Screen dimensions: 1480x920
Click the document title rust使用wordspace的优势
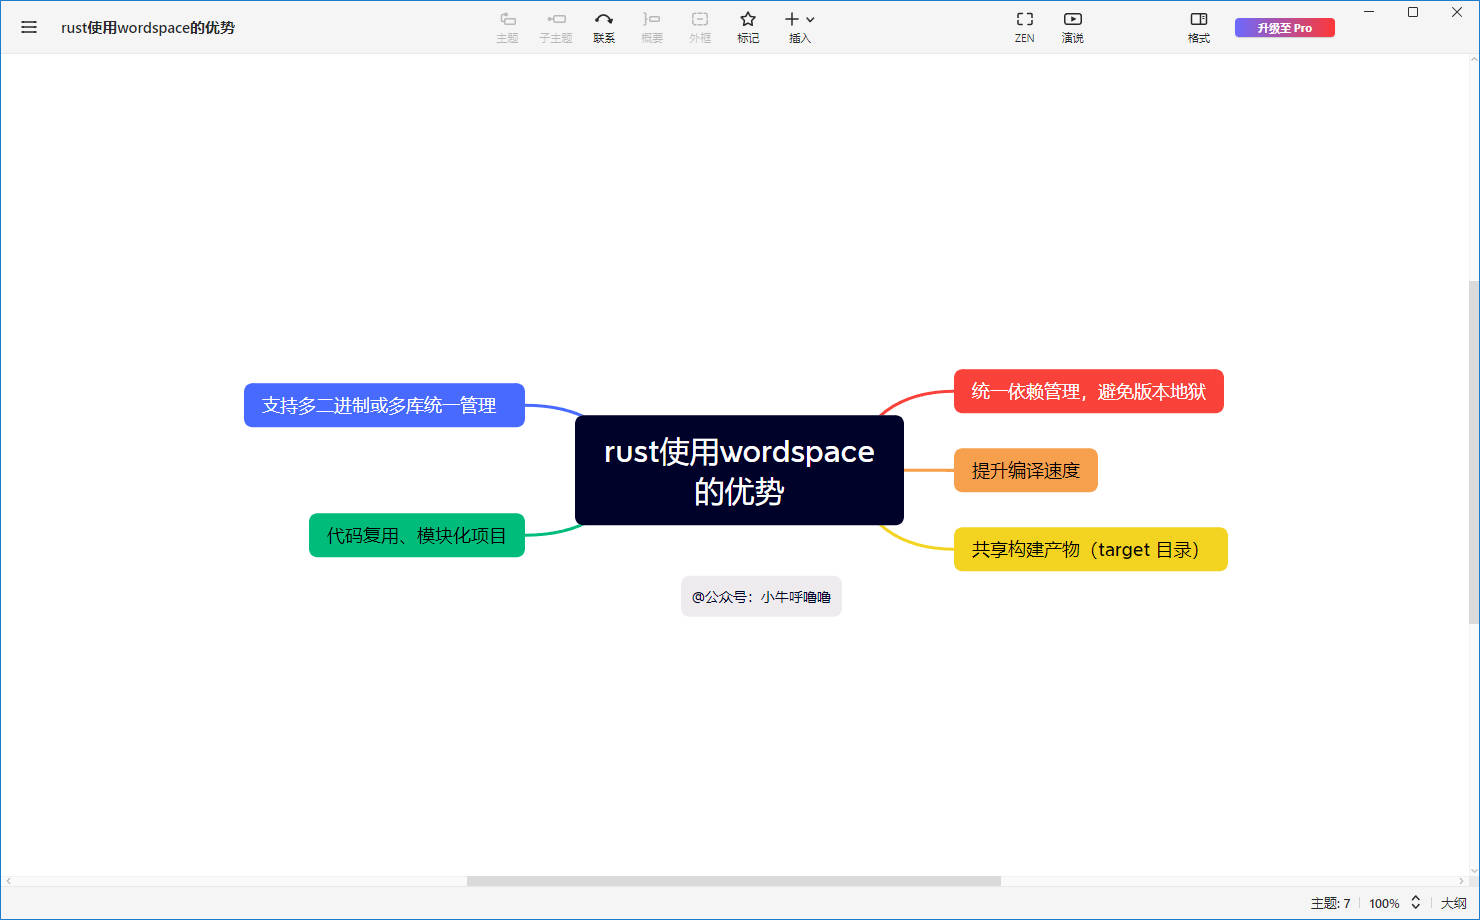(148, 27)
